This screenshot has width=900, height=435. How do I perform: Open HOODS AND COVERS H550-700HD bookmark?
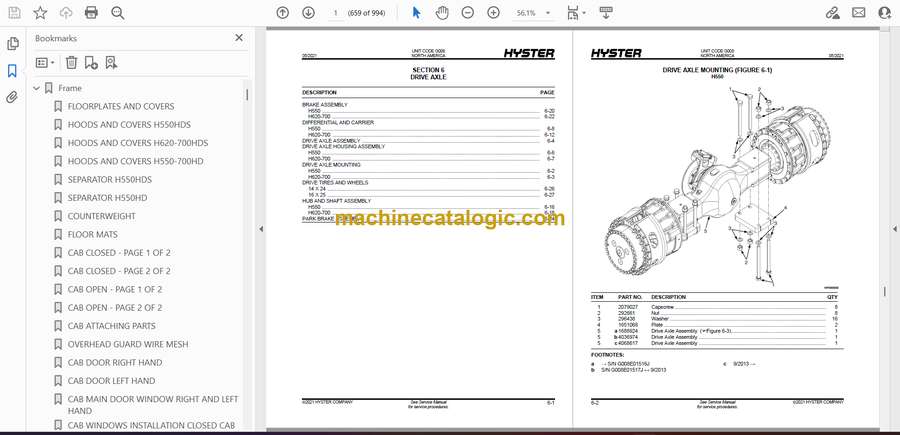(135, 161)
